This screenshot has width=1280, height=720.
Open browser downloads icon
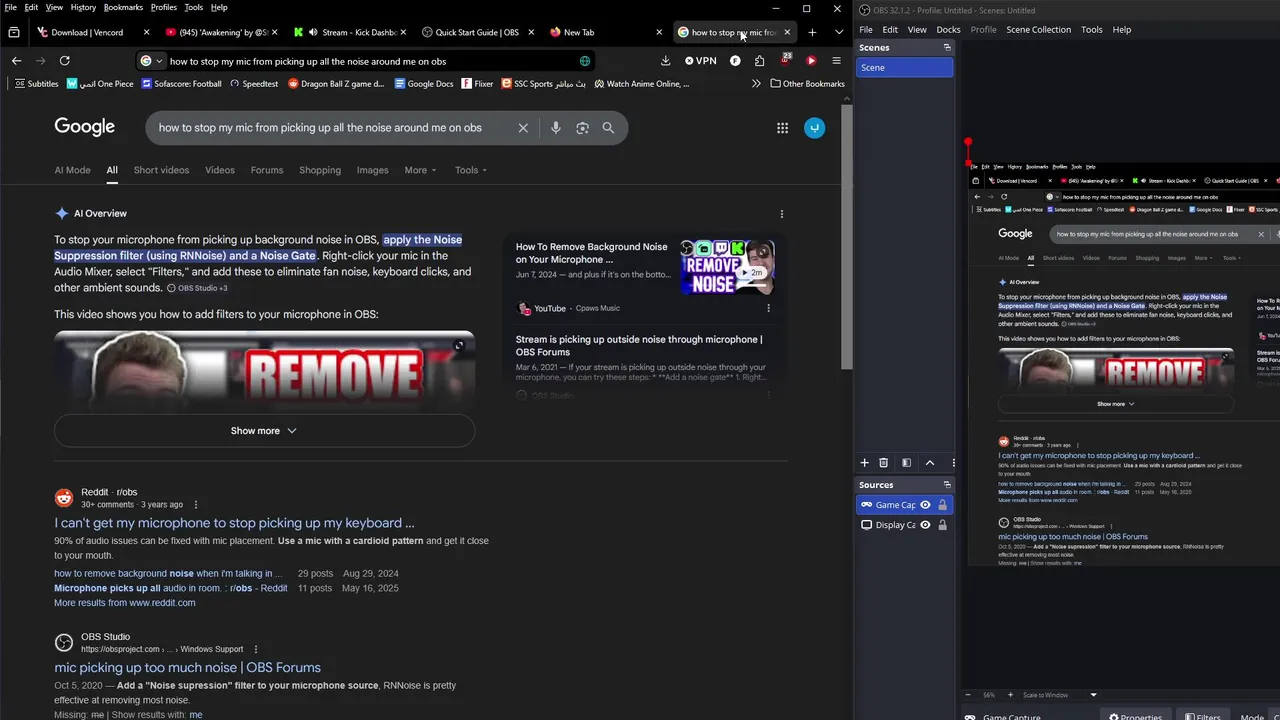(x=665, y=61)
